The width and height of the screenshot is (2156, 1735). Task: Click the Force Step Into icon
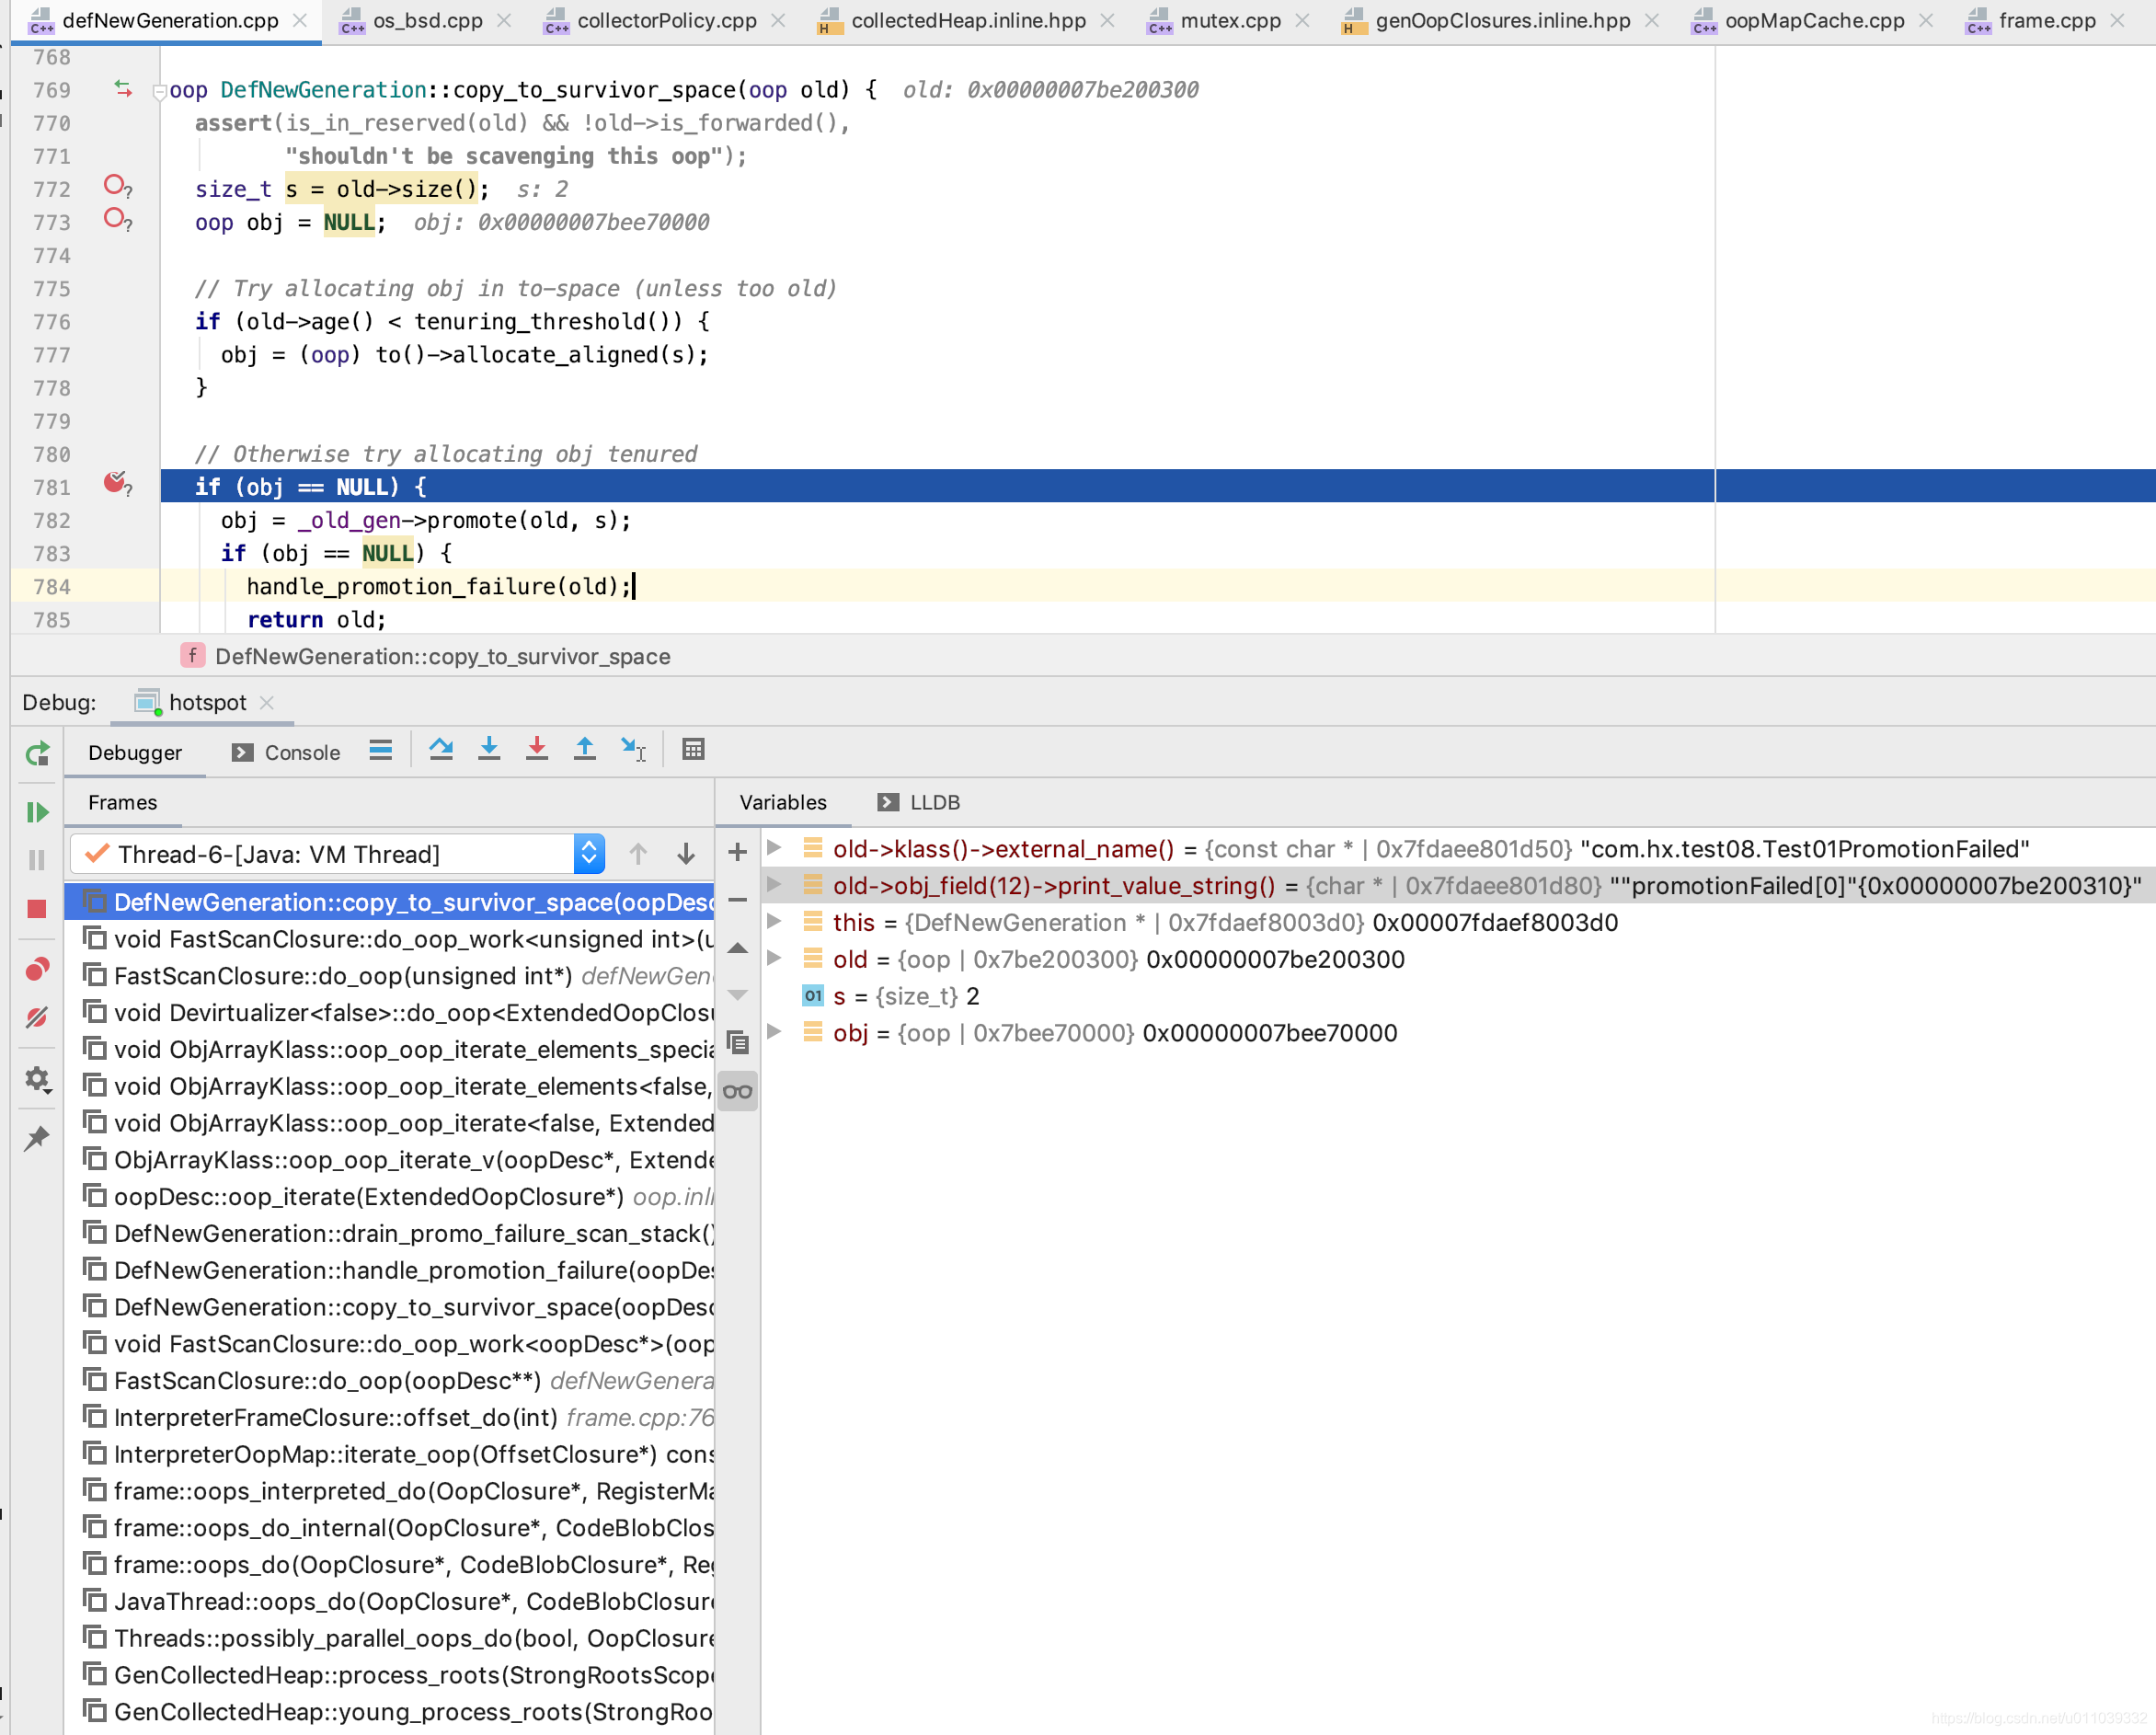click(x=537, y=749)
